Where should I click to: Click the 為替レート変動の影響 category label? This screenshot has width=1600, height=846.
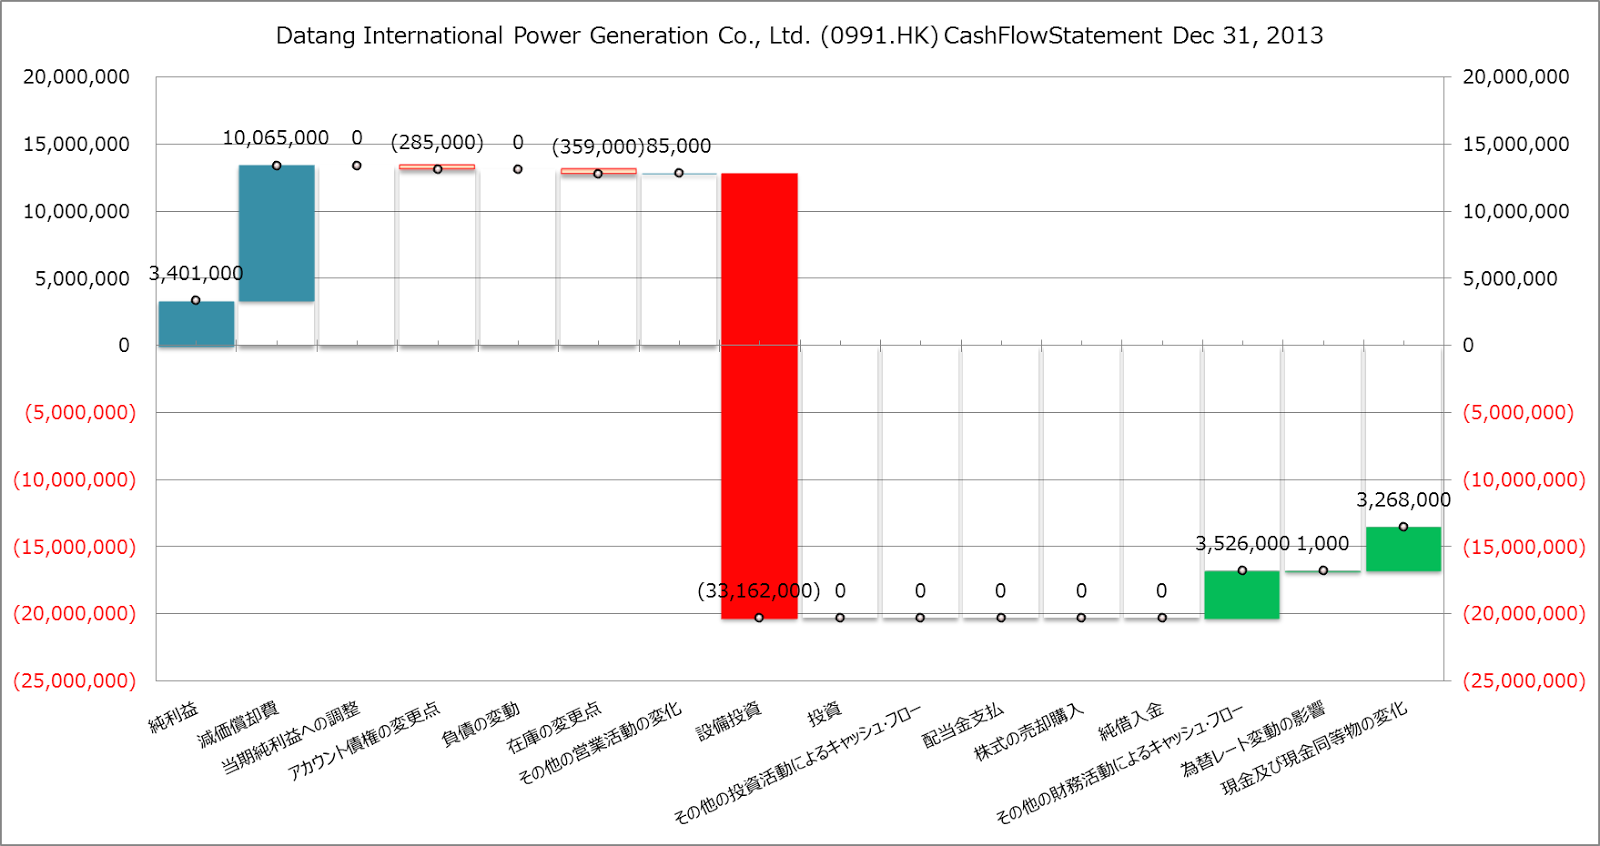coord(1253,739)
